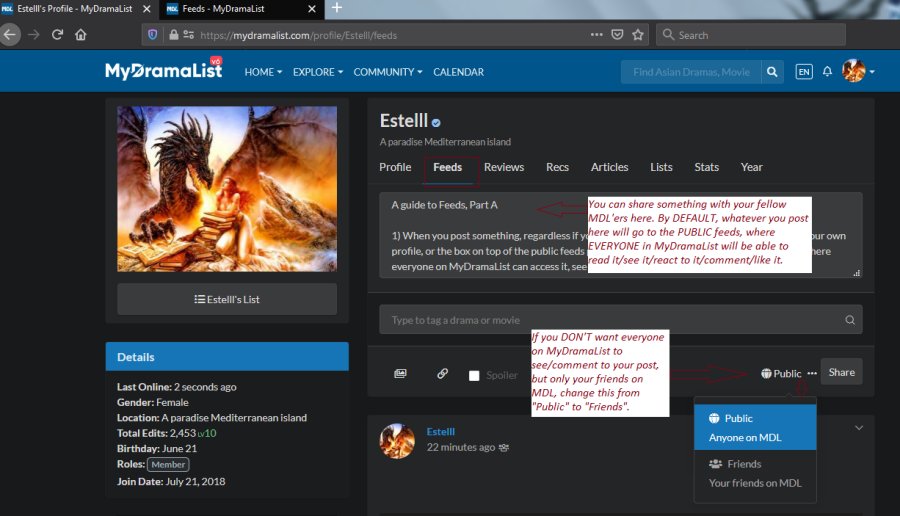Open the Recs tab
This screenshot has height=516, width=900.
[557, 167]
